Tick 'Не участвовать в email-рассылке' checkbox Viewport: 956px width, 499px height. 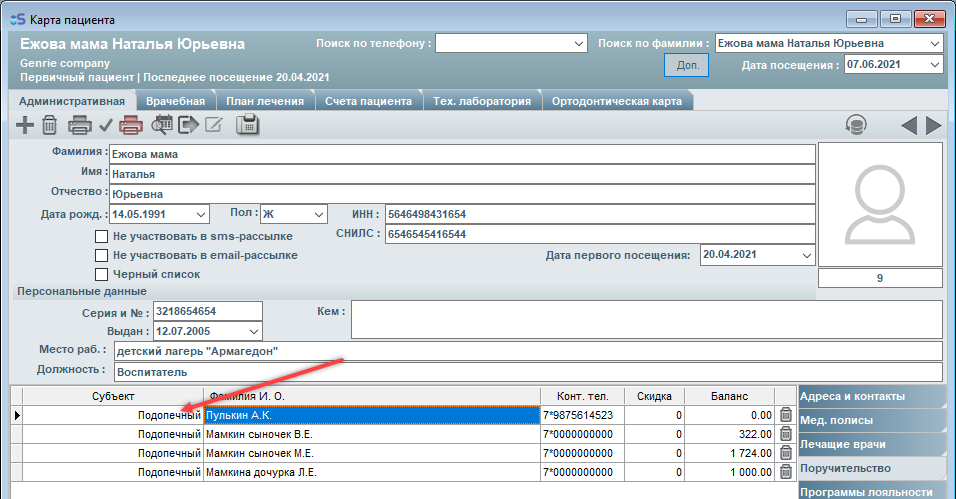click(101, 255)
